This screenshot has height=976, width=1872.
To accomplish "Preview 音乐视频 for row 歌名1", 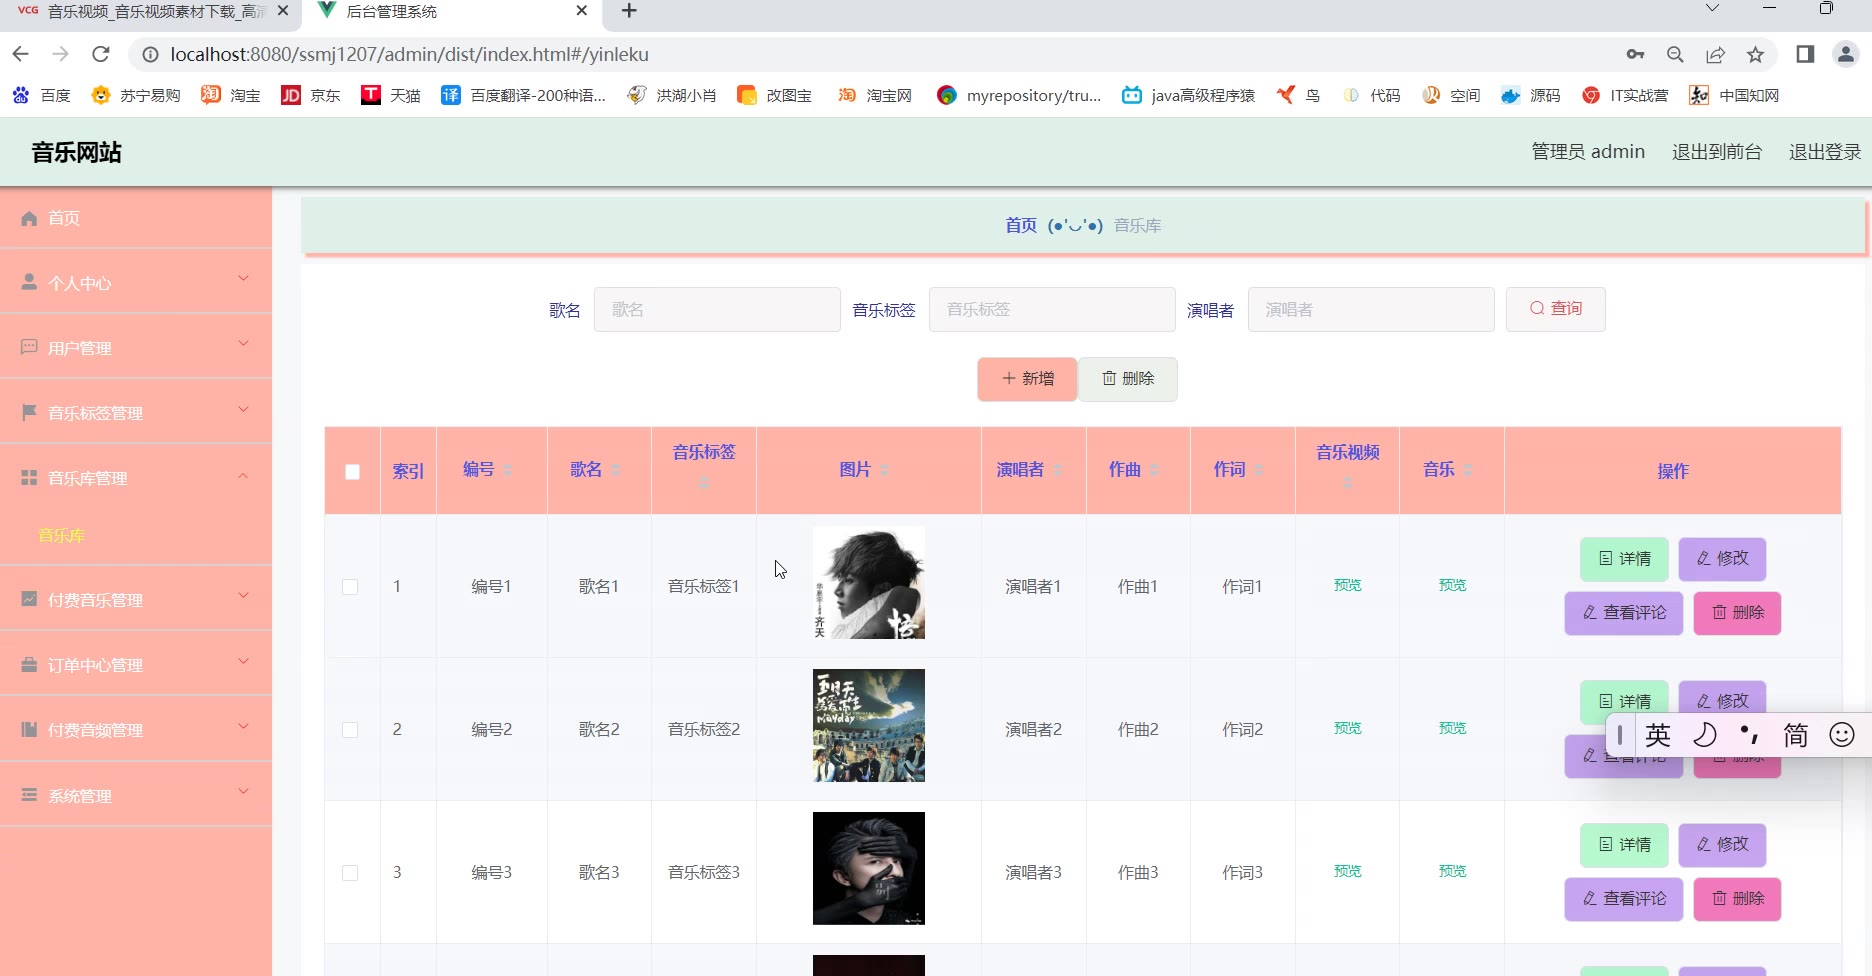I will coord(1347,586).
